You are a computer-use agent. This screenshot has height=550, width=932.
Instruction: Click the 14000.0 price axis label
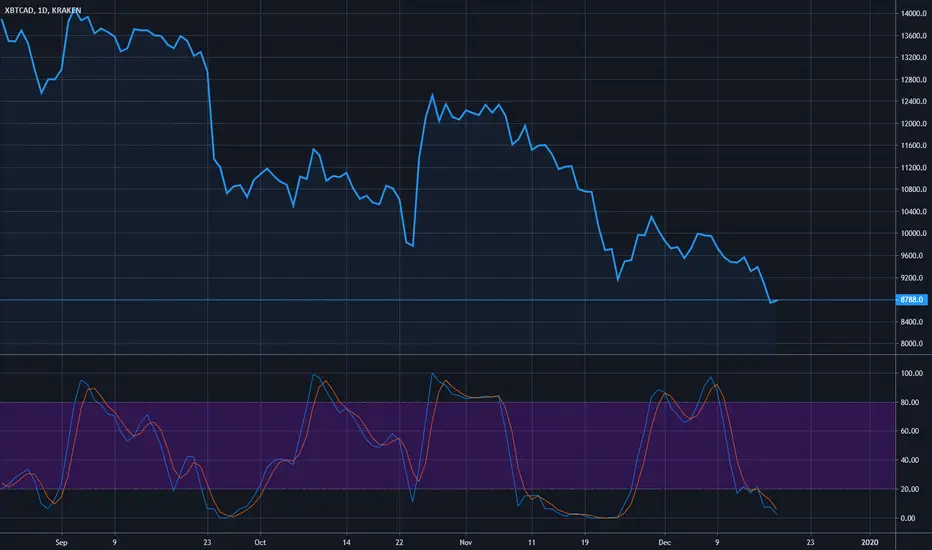click(x=913, y=13)
